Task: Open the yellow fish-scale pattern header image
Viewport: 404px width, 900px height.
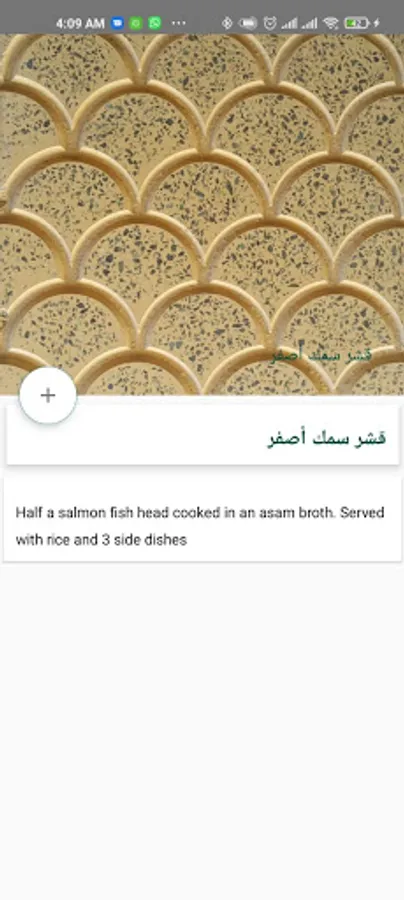Action: 202,214
